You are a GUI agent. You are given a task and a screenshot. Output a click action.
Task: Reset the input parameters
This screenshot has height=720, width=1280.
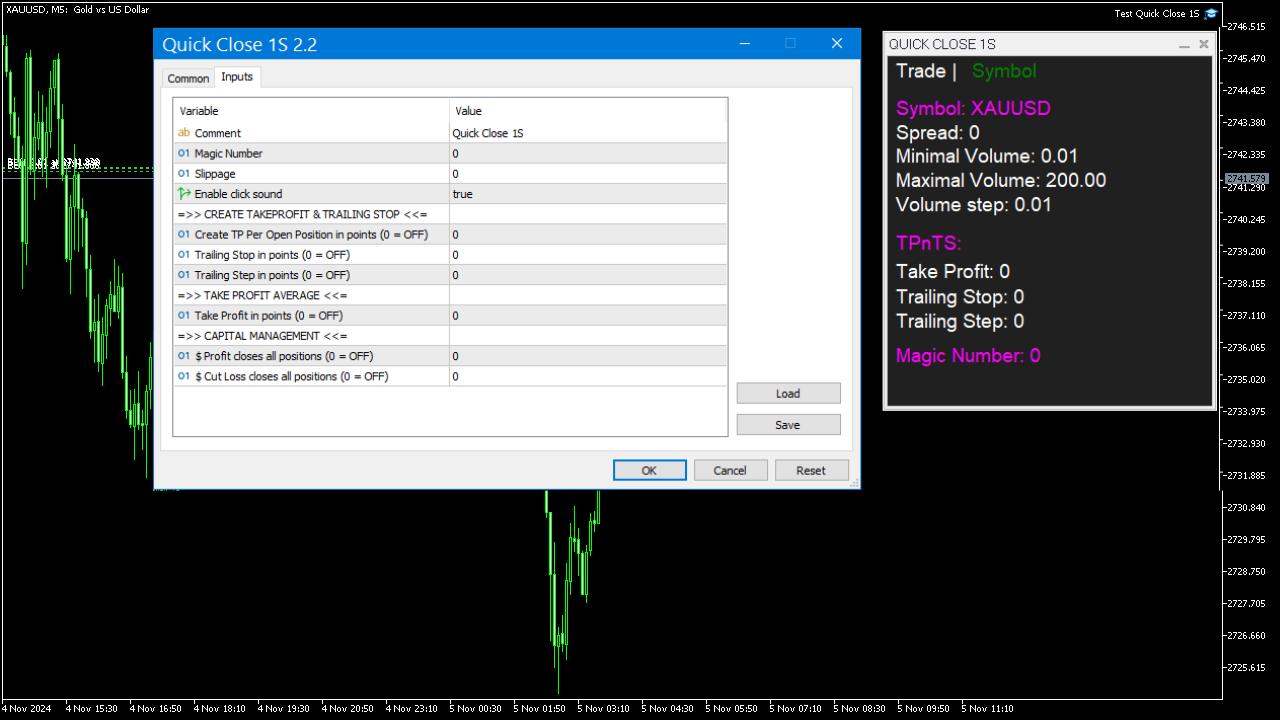pyautogui.click(x=811, y=469)
